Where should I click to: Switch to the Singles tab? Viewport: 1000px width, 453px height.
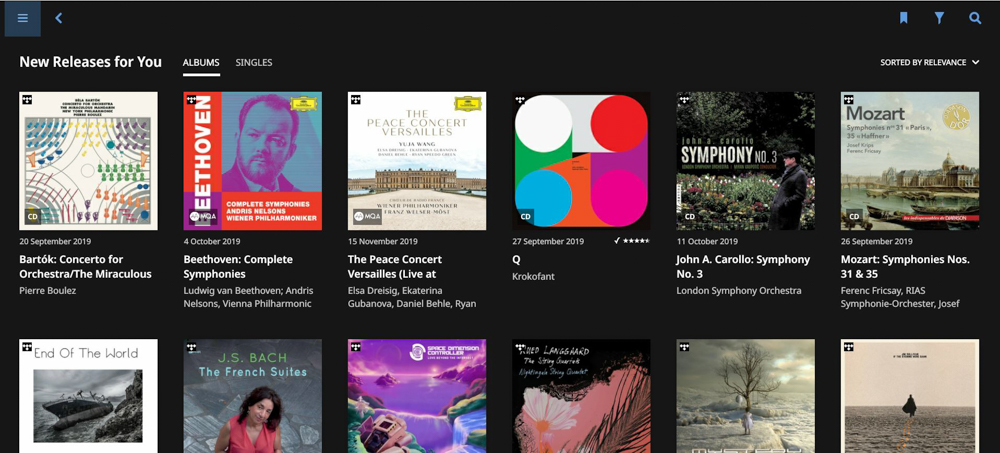click(x=254, y=63)
